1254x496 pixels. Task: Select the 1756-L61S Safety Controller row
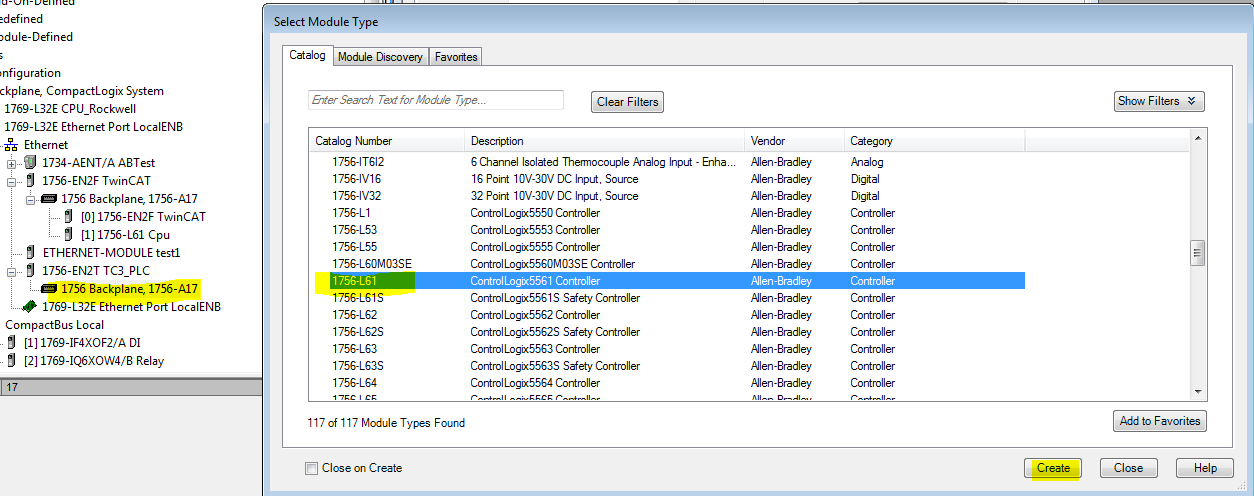[668, 298]
